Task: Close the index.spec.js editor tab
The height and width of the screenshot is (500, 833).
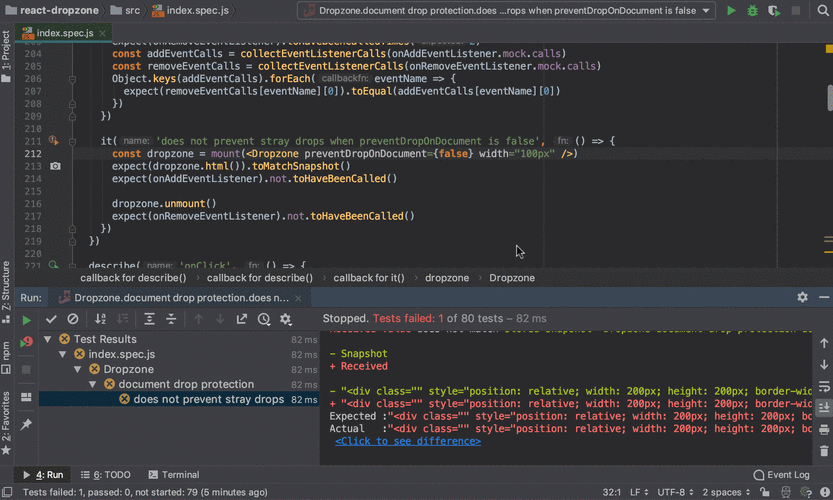Action: pyautogui.click(x=102, y=33)
